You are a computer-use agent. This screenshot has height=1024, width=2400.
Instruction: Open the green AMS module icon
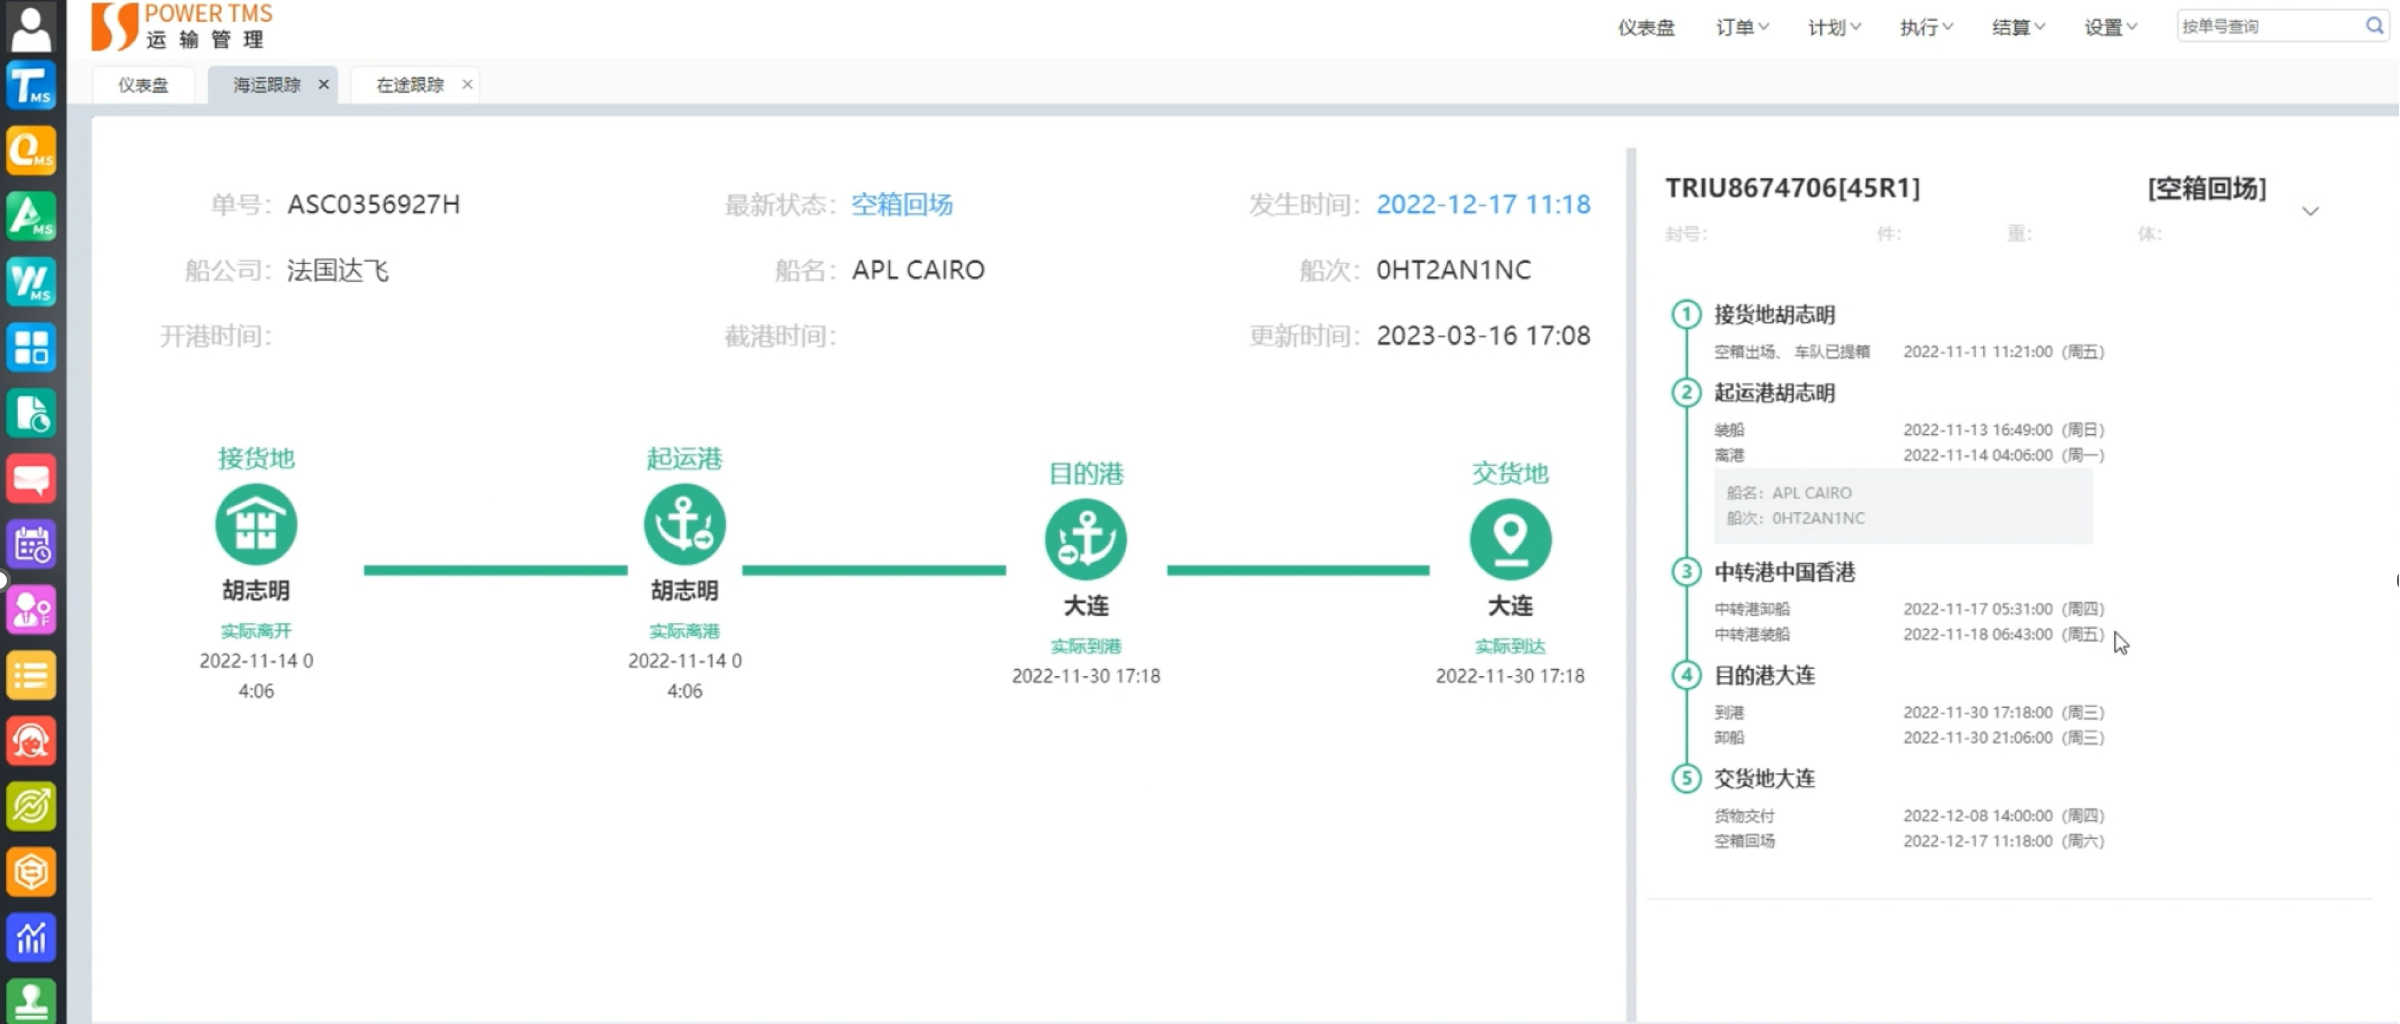[31, 216]
